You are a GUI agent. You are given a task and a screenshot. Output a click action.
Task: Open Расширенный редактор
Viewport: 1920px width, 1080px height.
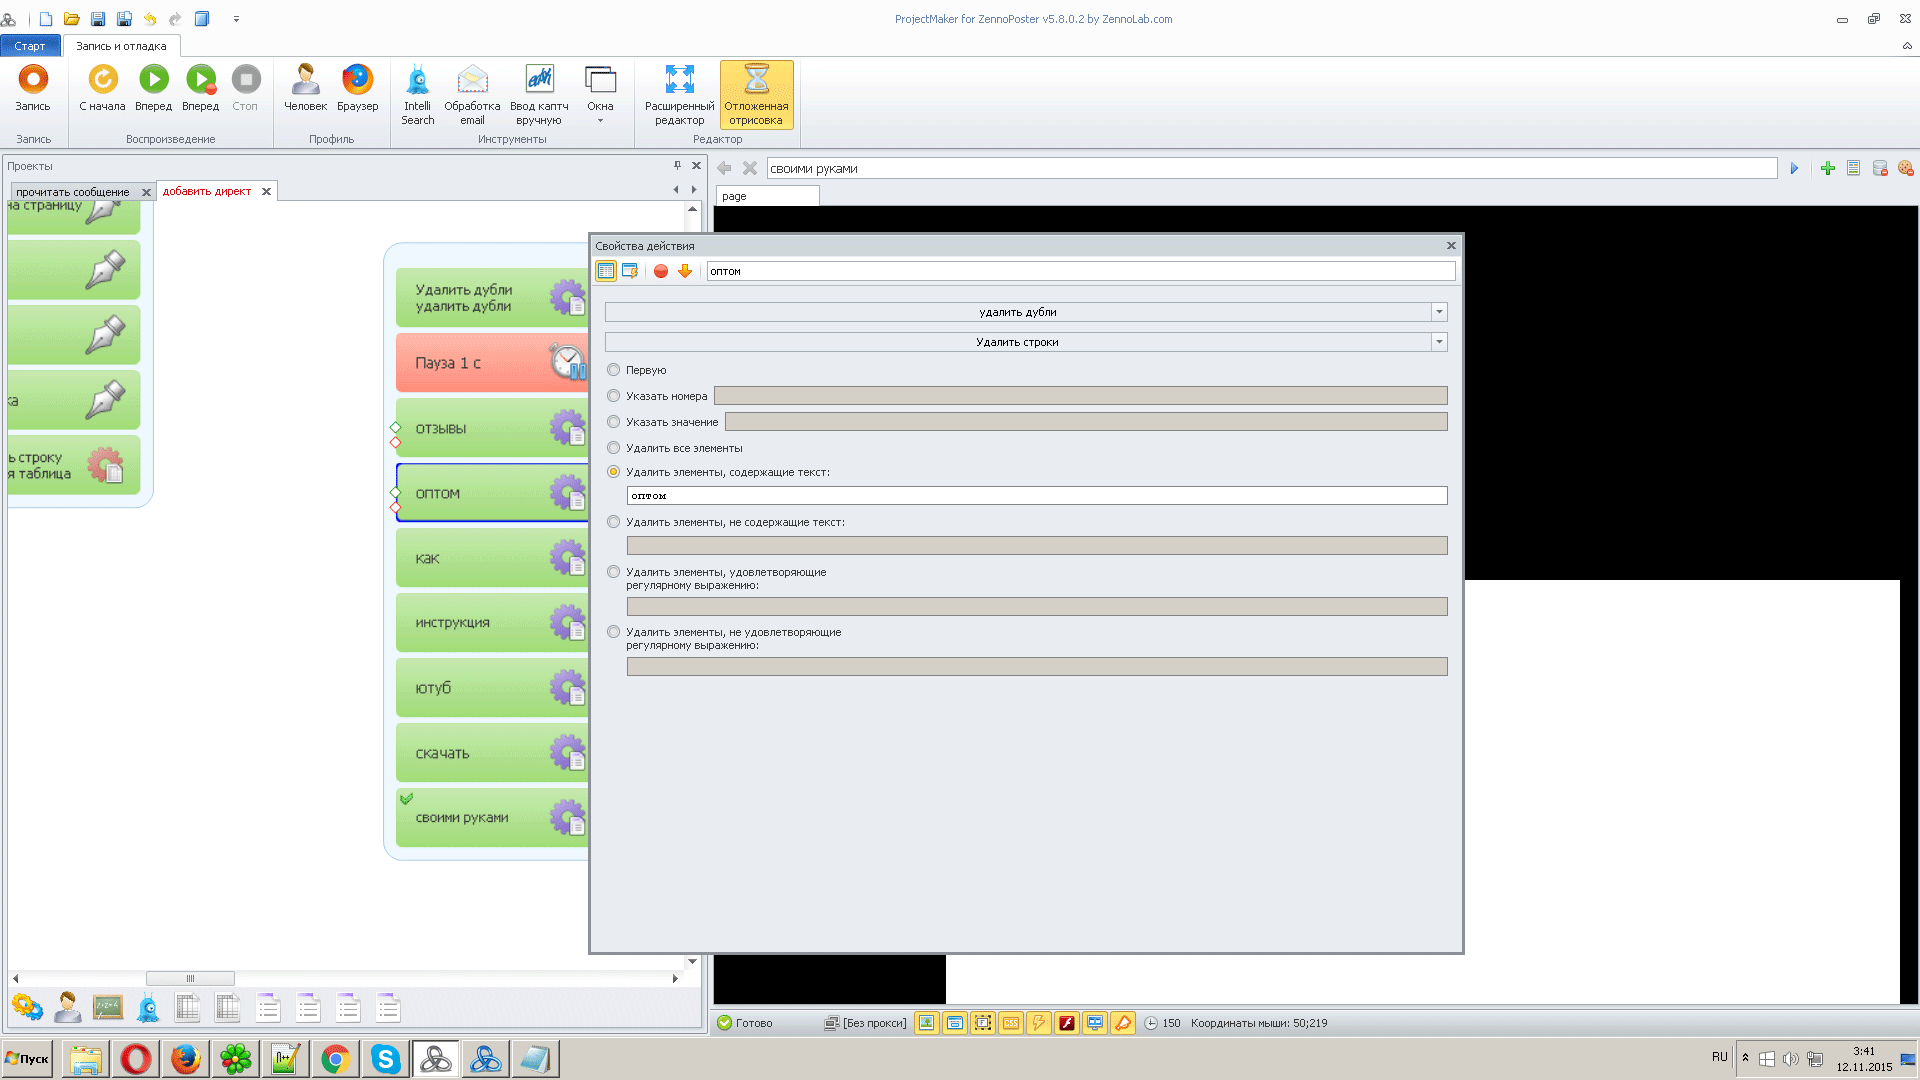click(x=679, y=94)
